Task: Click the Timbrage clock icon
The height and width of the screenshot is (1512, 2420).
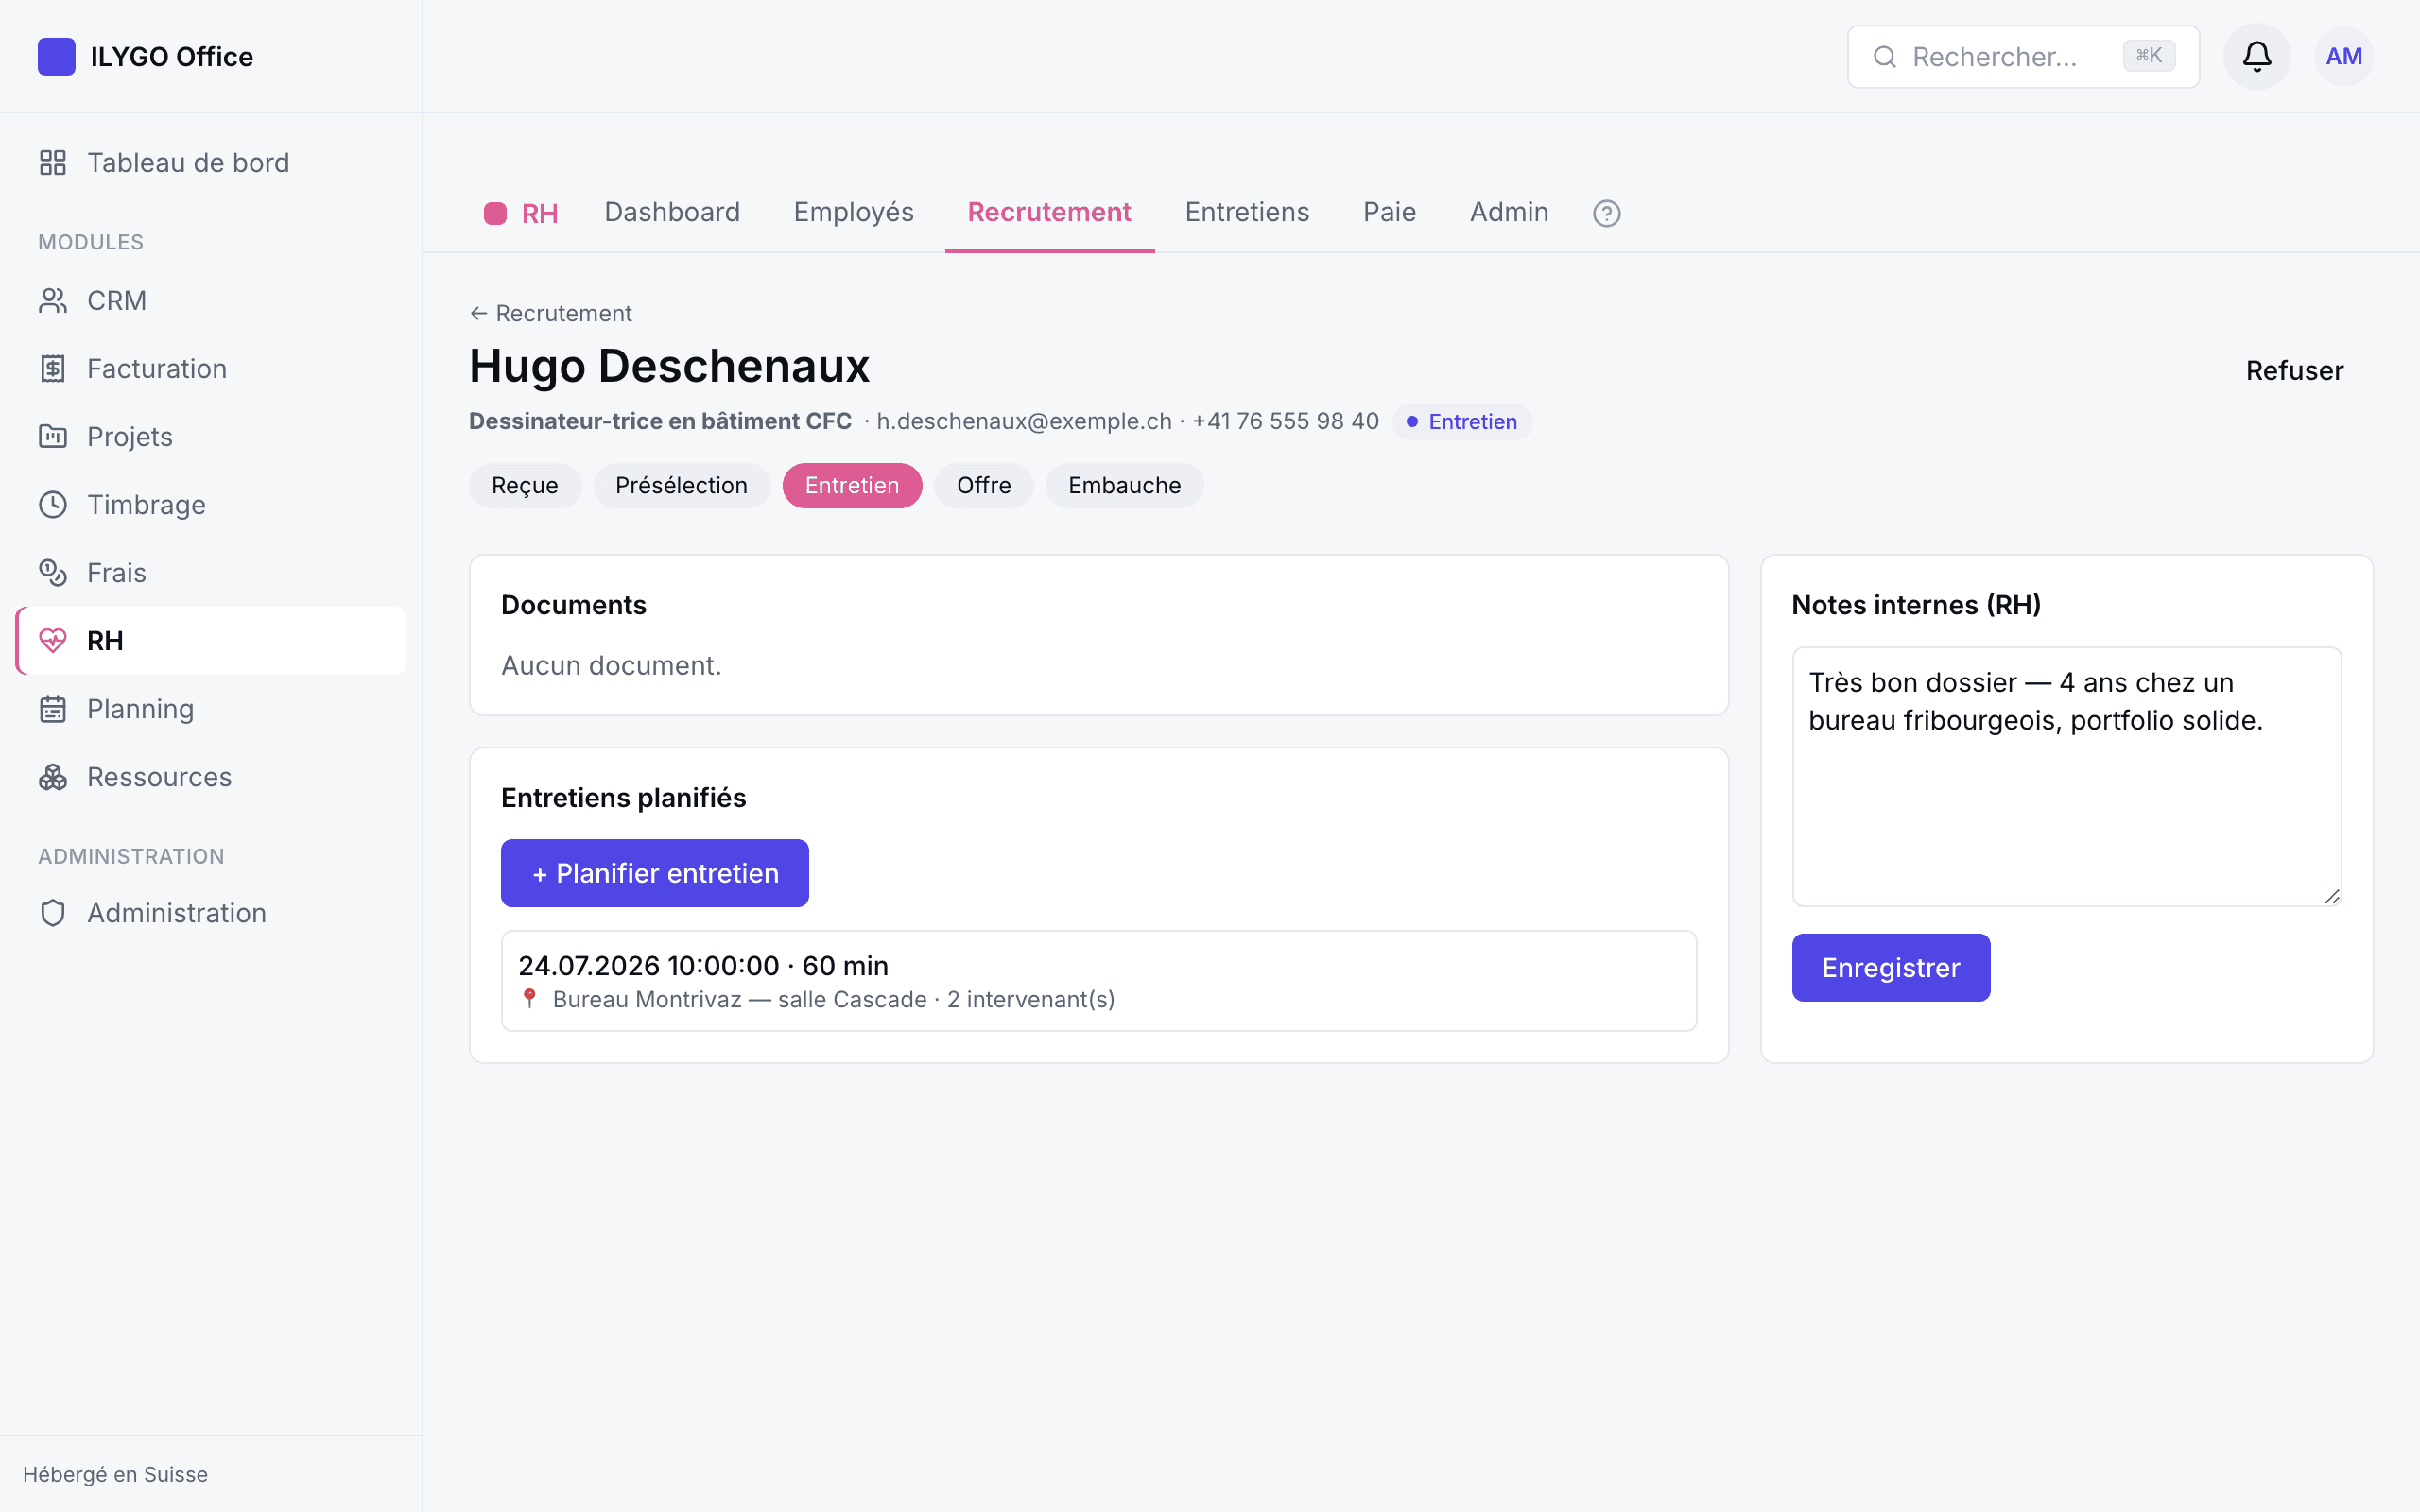Action: pos(53,505)
